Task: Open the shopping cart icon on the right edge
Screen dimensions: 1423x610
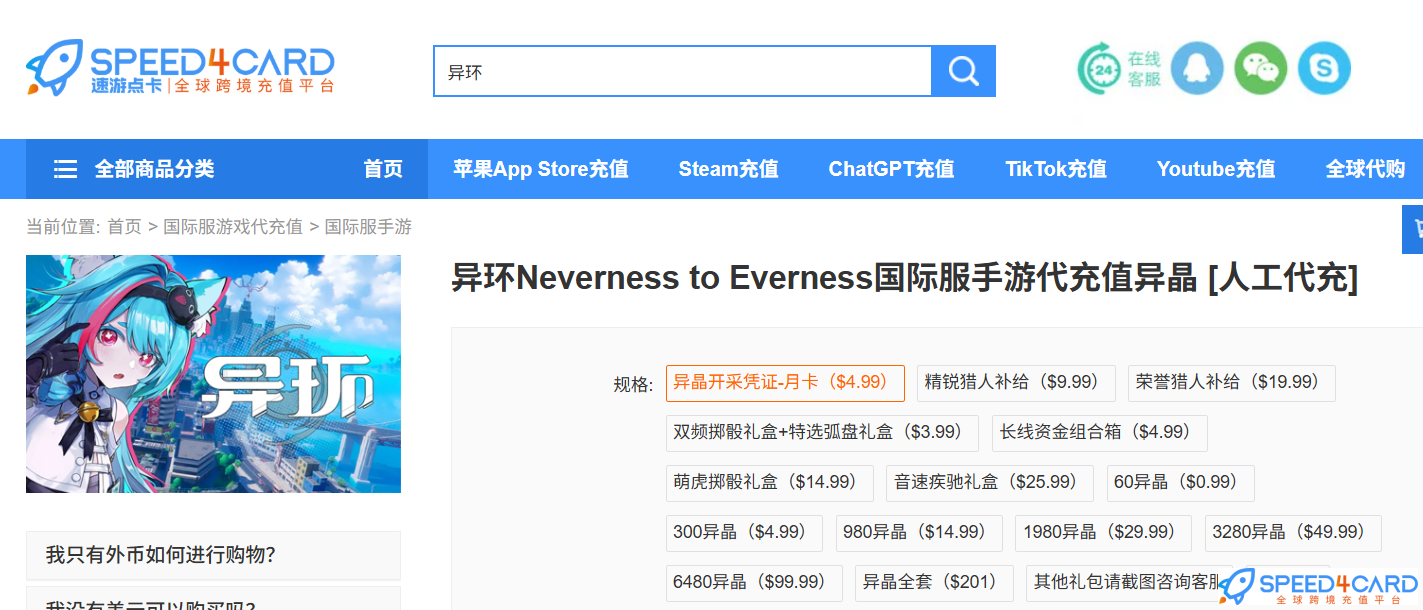Action: (1414, 228)
